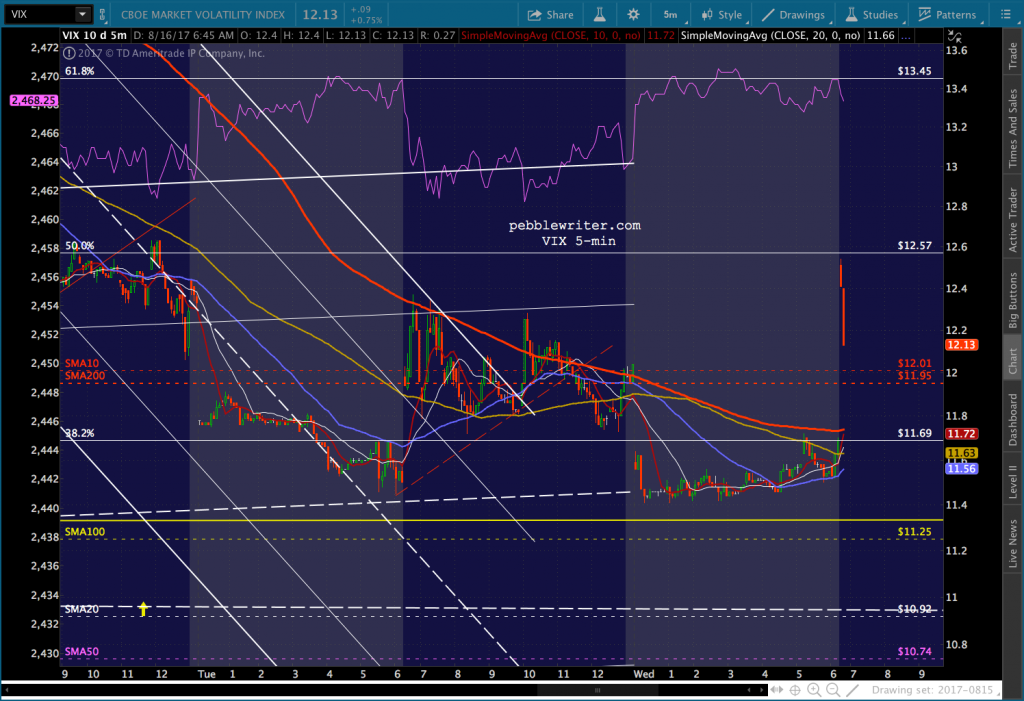The height and width of the screenshot is (701, 1024).
Task: Click the info icon beside copyright notice
Action: pyautogui.click(x=69, y=54)
